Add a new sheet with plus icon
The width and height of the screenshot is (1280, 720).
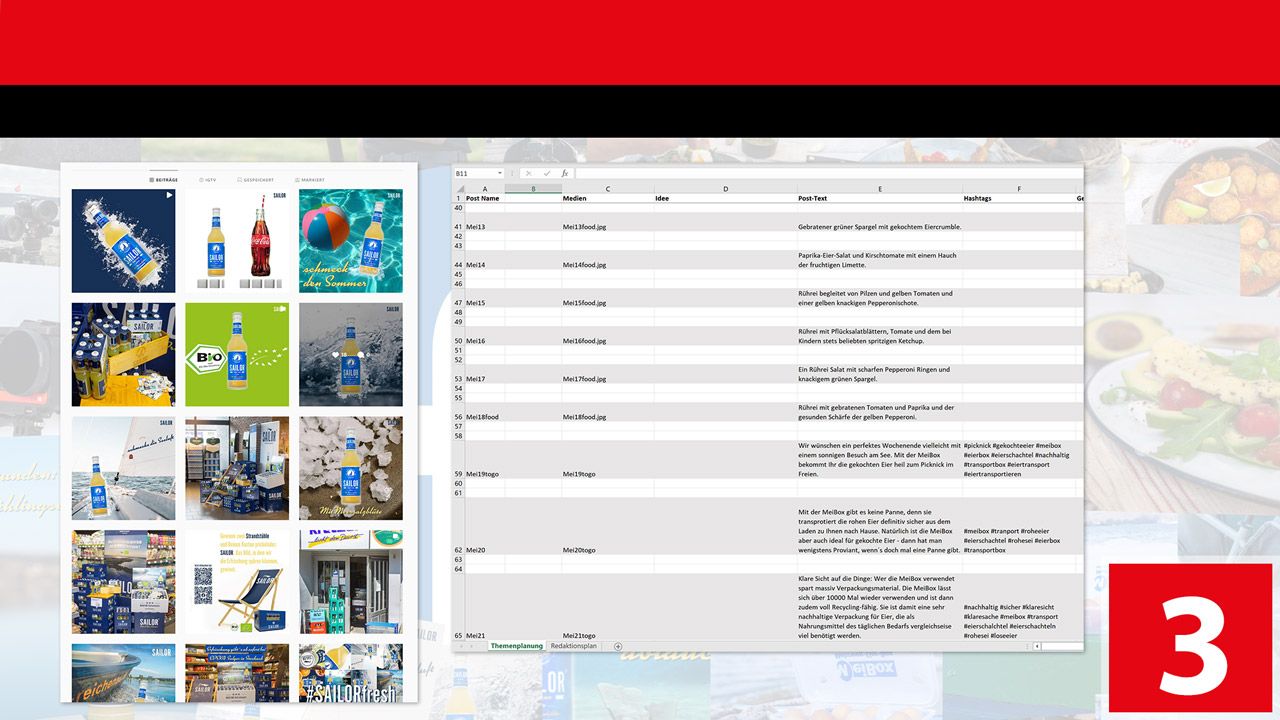618,646
